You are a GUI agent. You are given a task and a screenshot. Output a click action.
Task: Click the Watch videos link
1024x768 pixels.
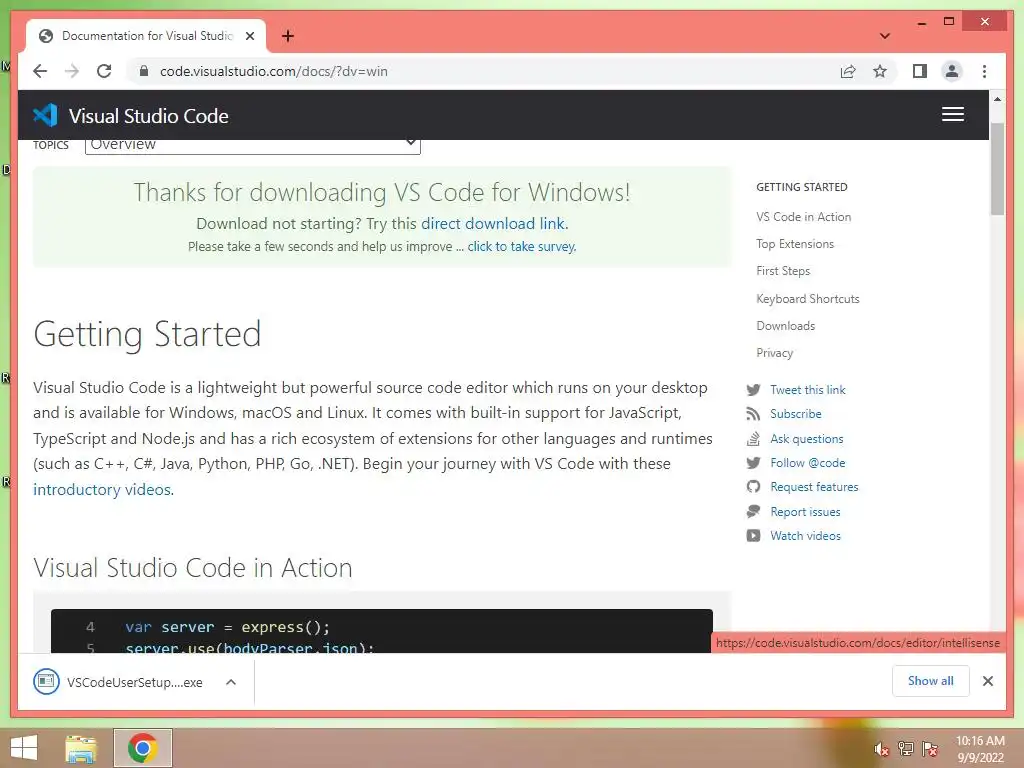805,536
